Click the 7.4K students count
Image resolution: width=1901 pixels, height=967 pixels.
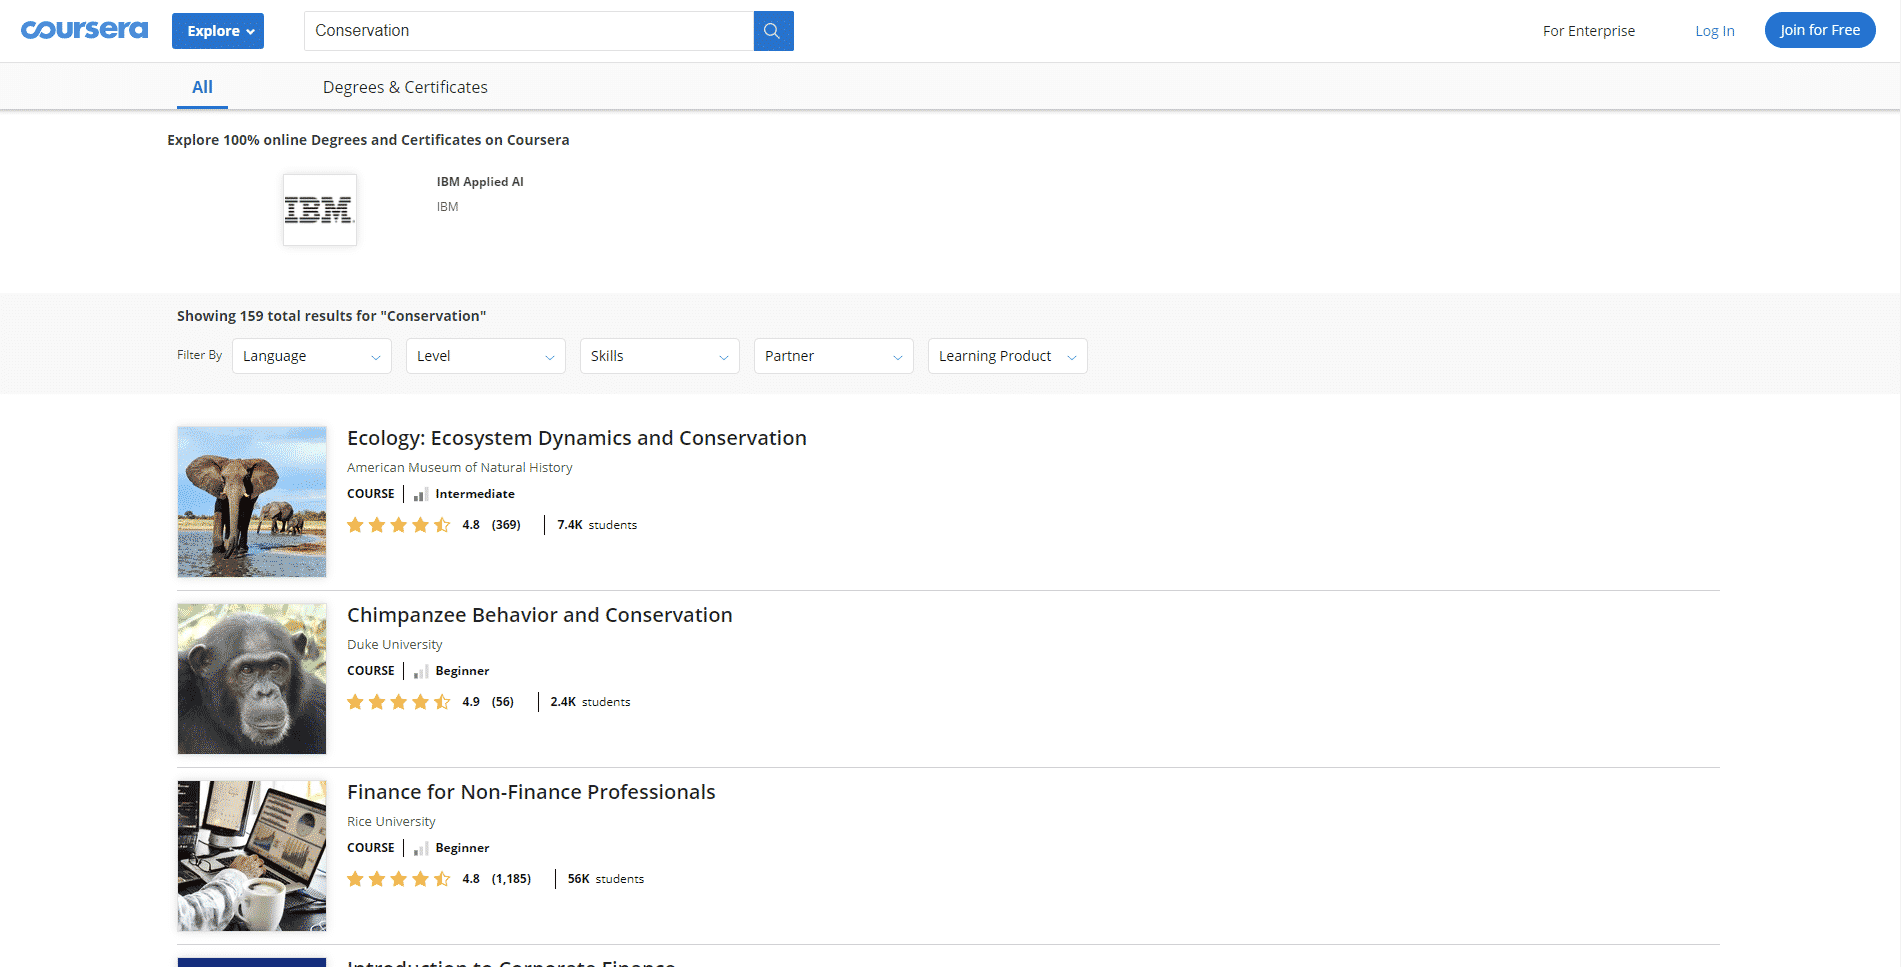pos(597,525)
